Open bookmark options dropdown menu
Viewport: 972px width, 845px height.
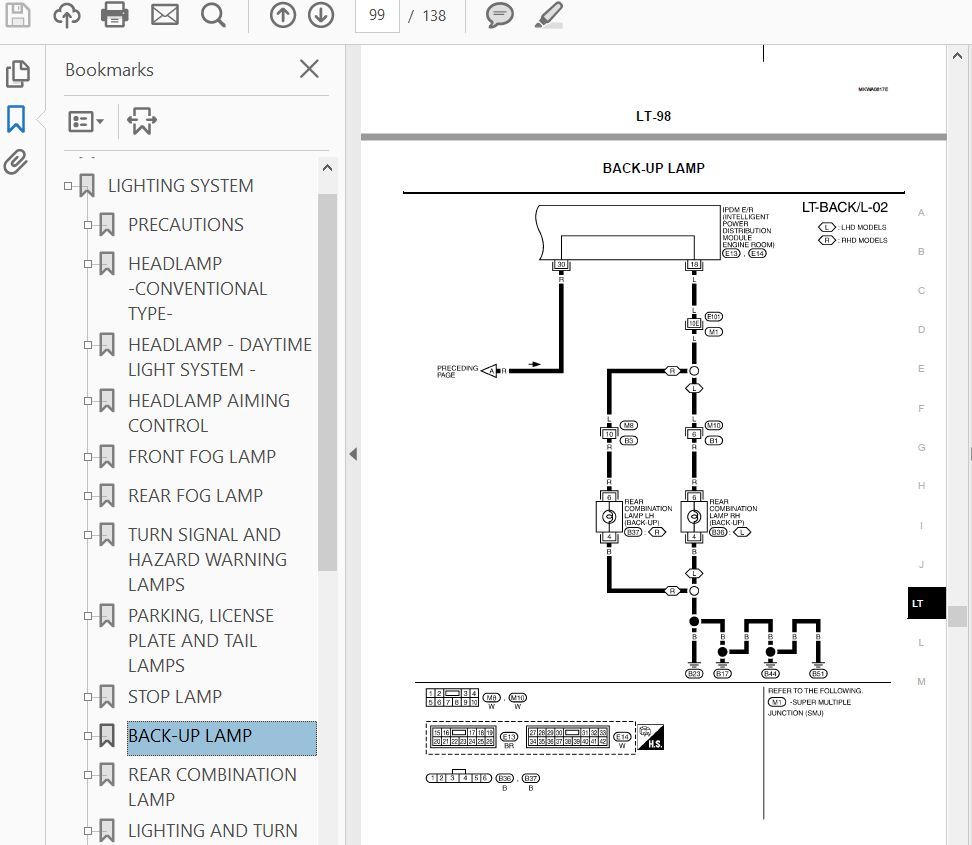click(86, 122)
